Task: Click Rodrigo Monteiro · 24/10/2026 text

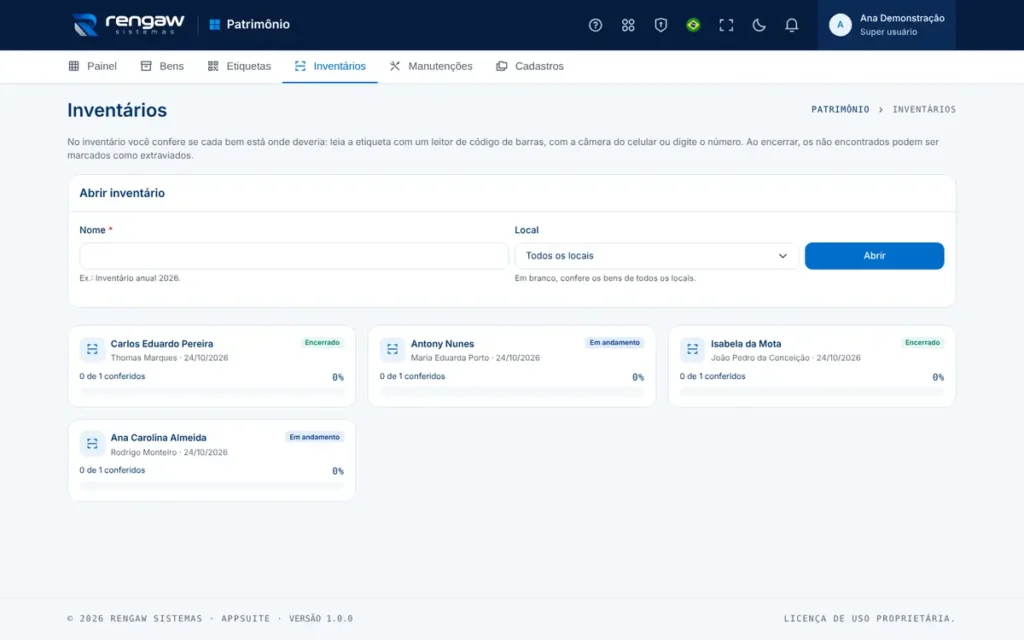Action: pyautogui.click(x=169, y=452)
